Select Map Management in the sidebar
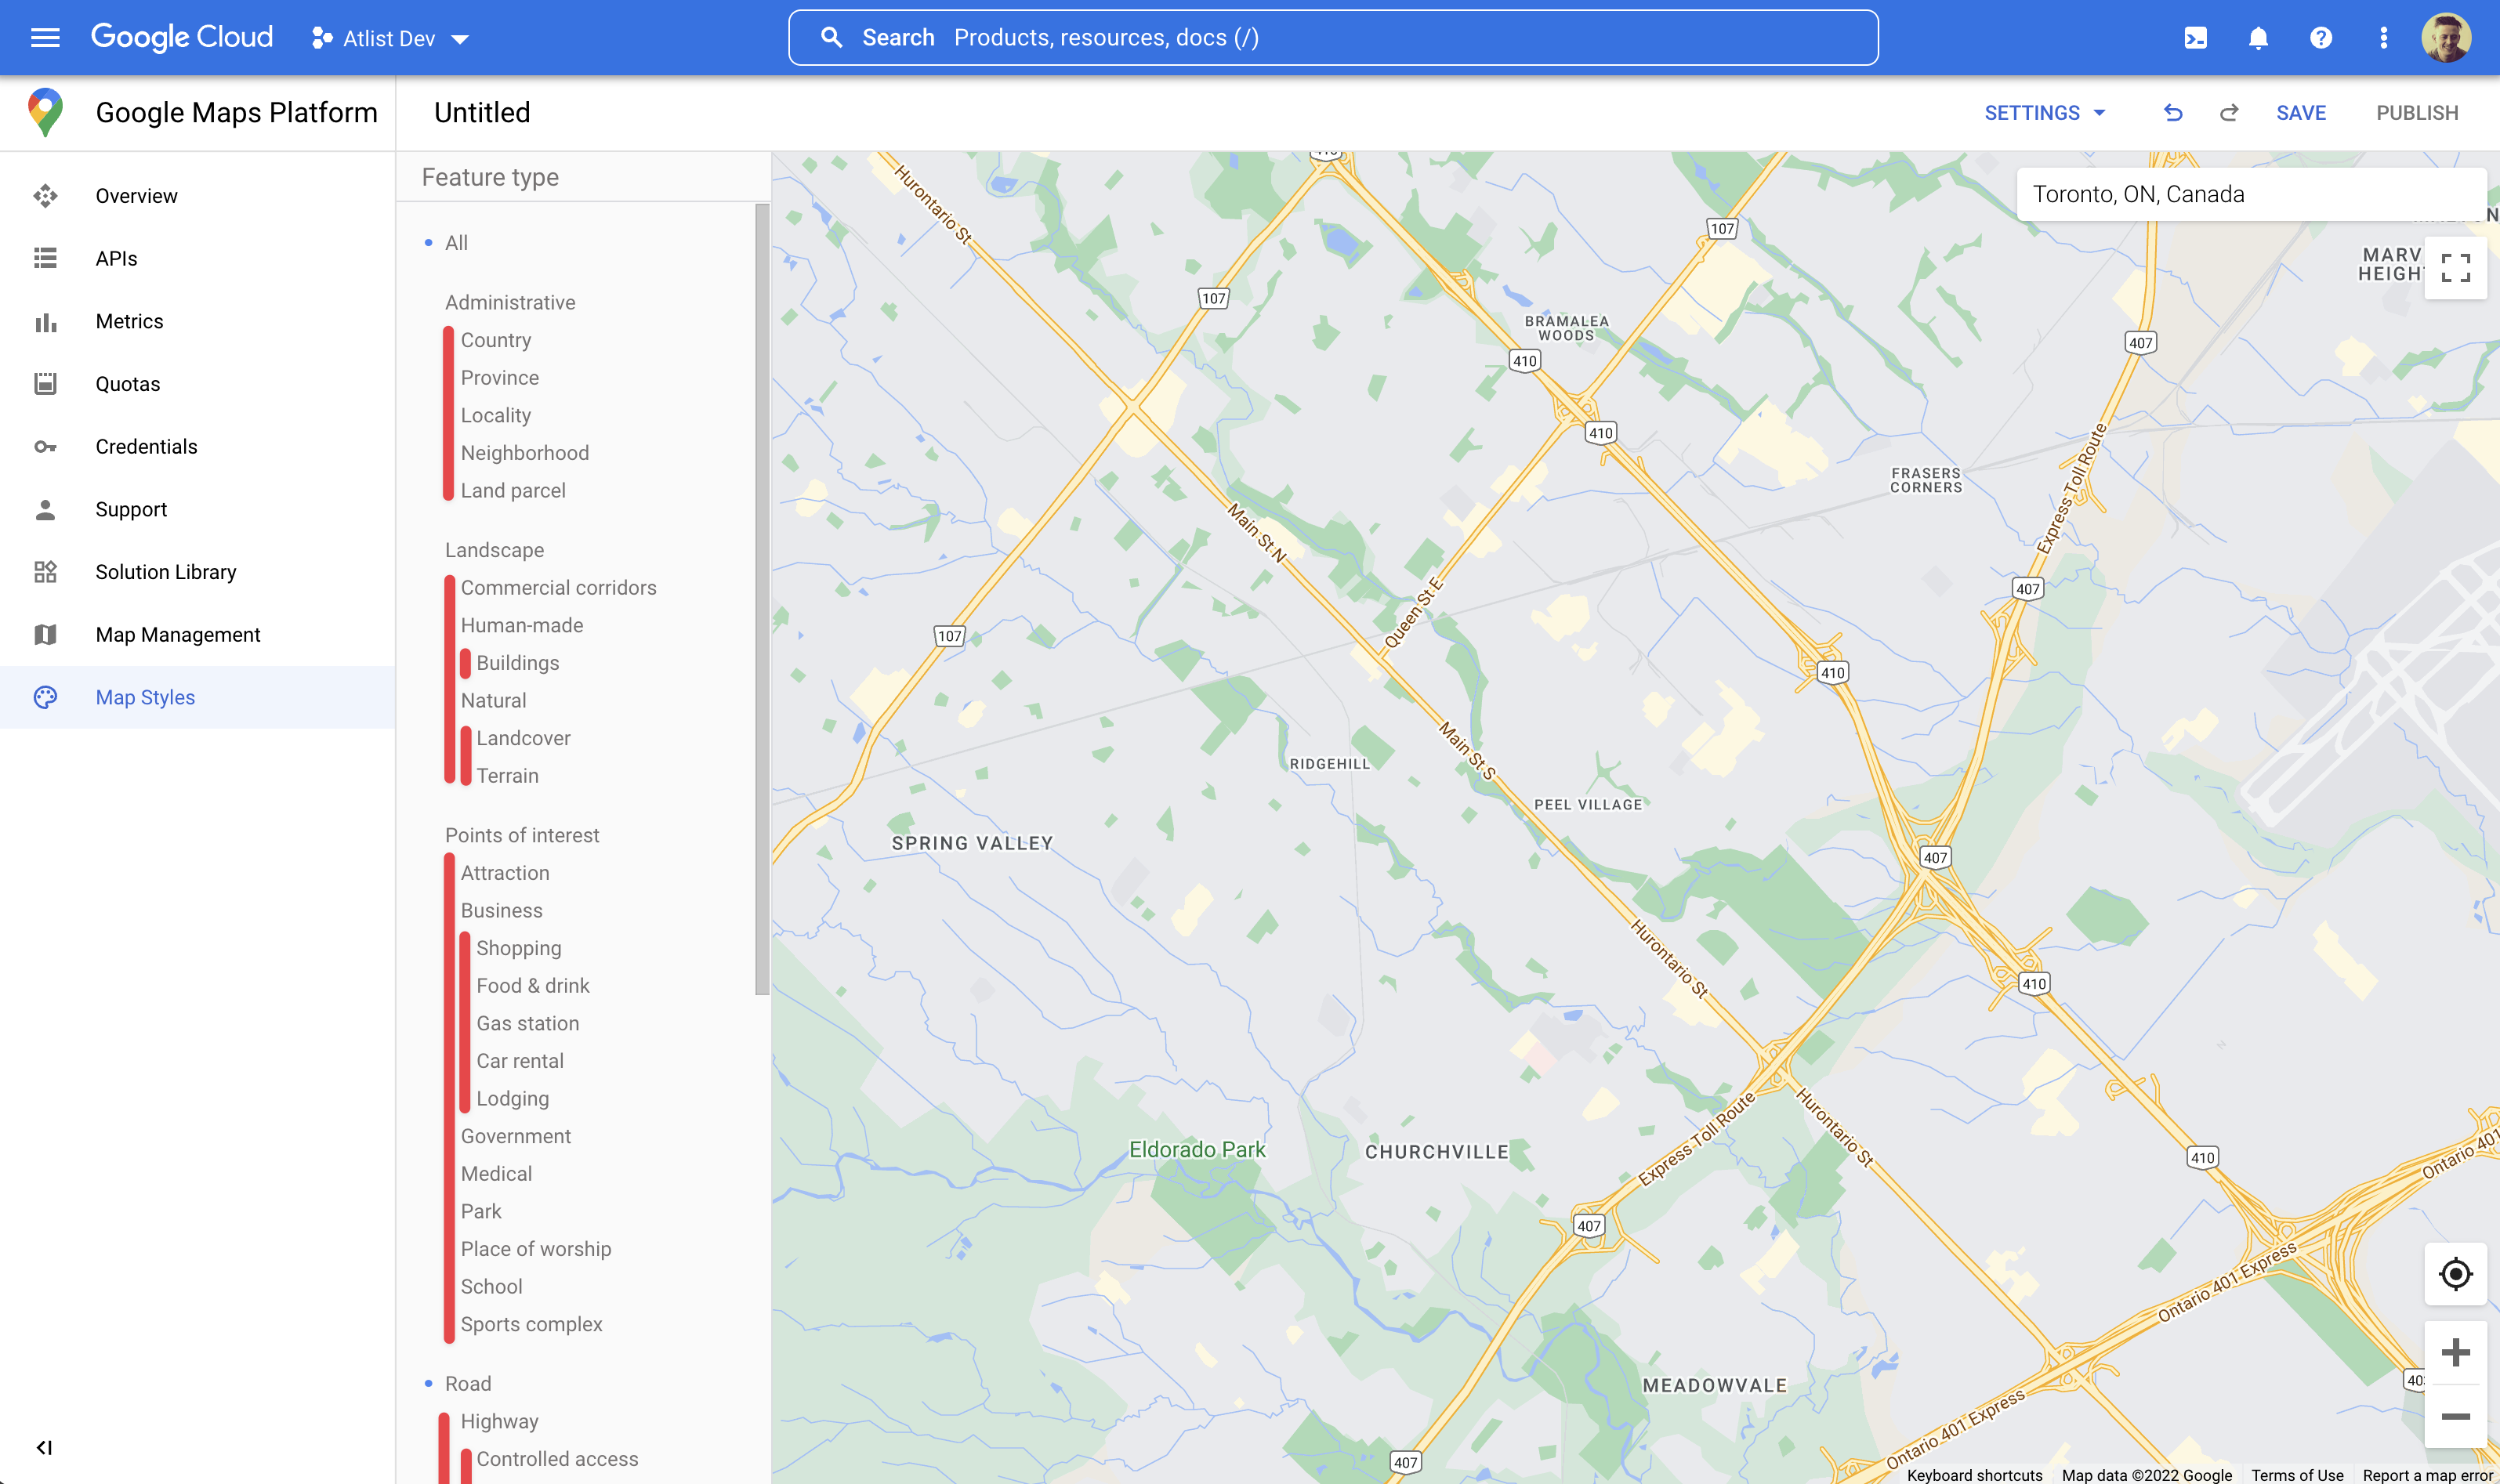The image size is (2500, 1484). (177, 634)
